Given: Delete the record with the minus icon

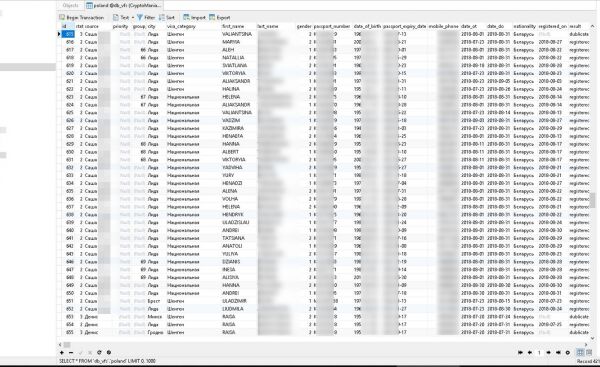Looking at the screenshot, I should (71, 352).
